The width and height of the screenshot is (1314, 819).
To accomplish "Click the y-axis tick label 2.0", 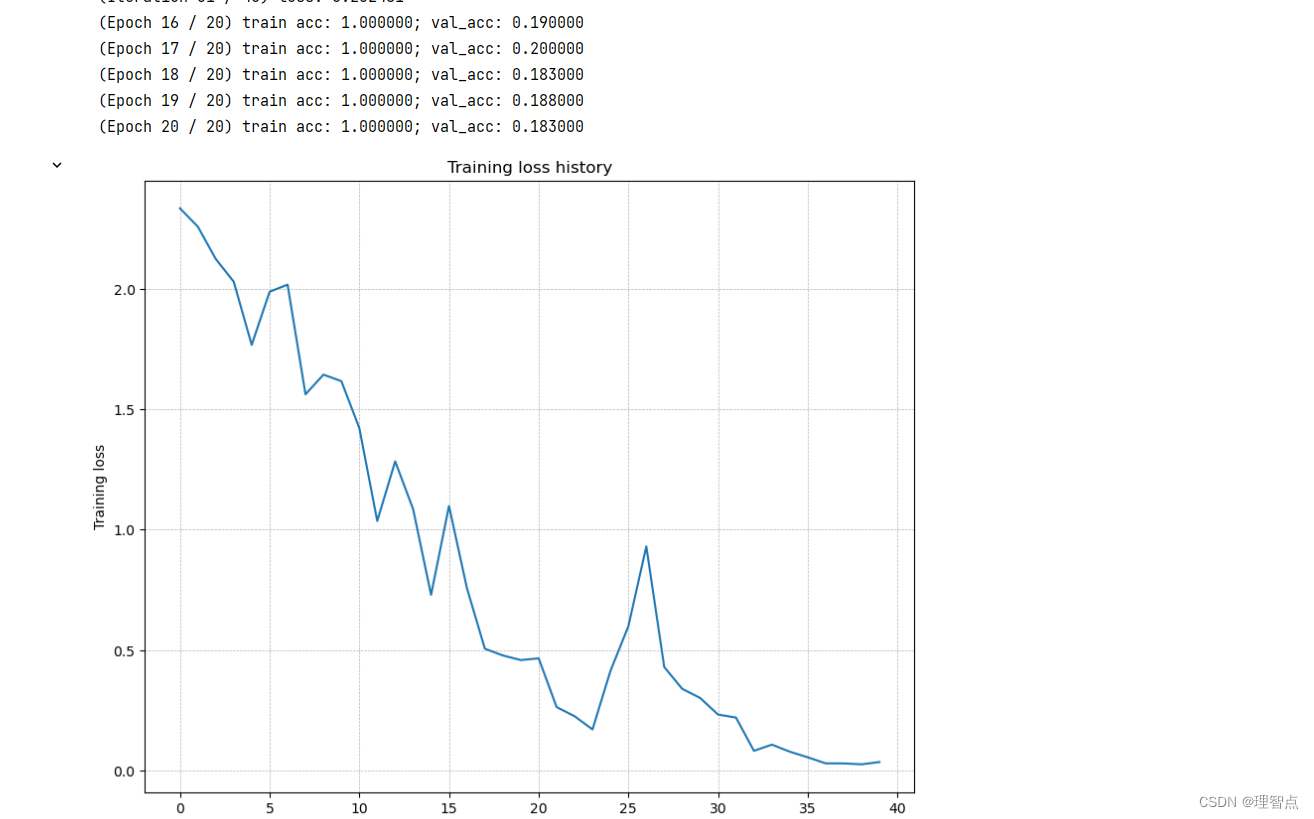I will coord(125,290).
